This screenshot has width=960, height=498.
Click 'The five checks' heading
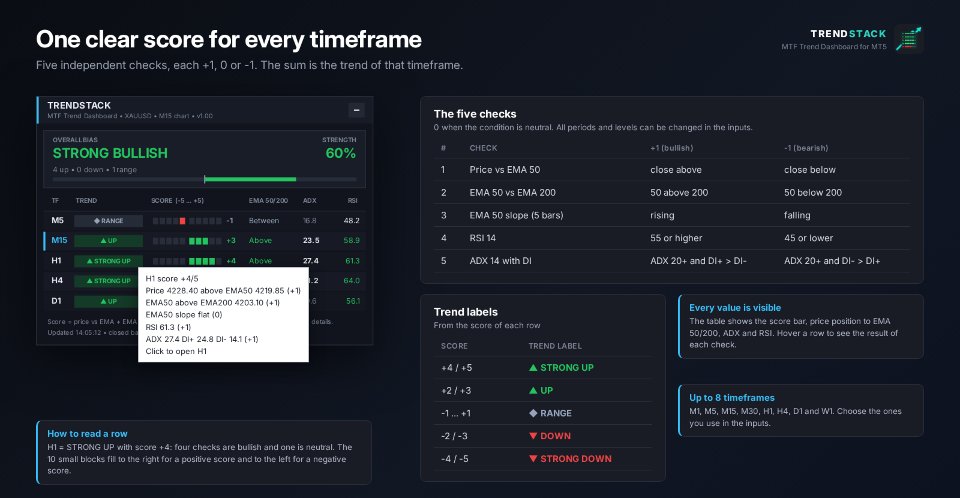475,114
